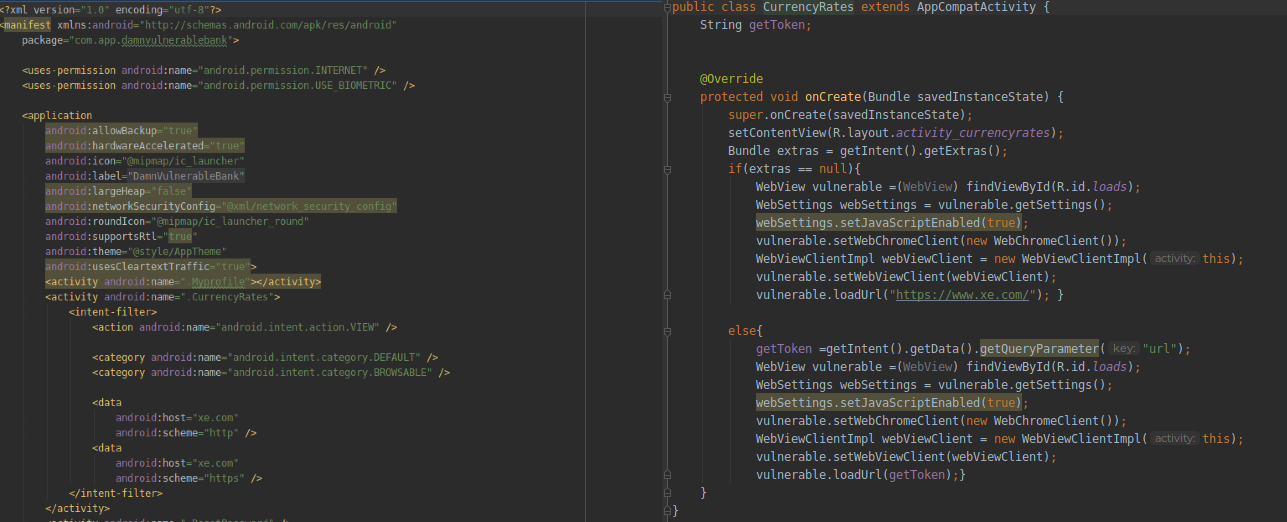
Task: Click the android:scheme https attribute
Action: tap(190, 478)
